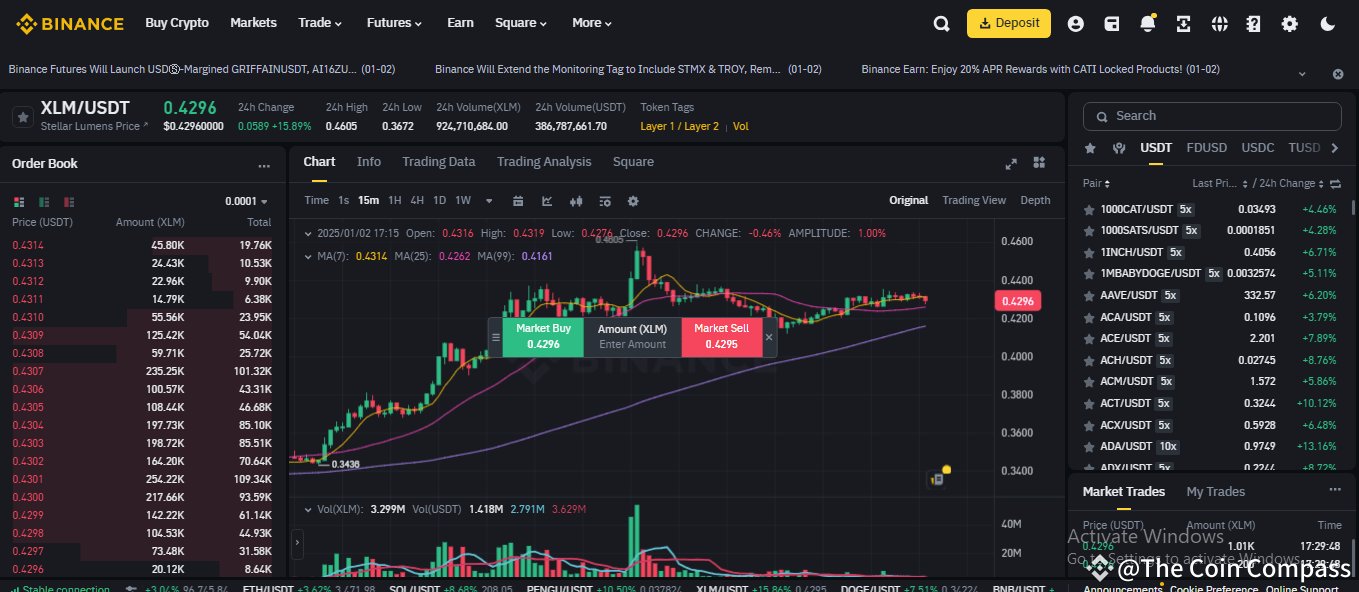The height and width of the screenshot is (592, 1359).
Task: Expand the chart to full screen
Action: coord(1011,163)
